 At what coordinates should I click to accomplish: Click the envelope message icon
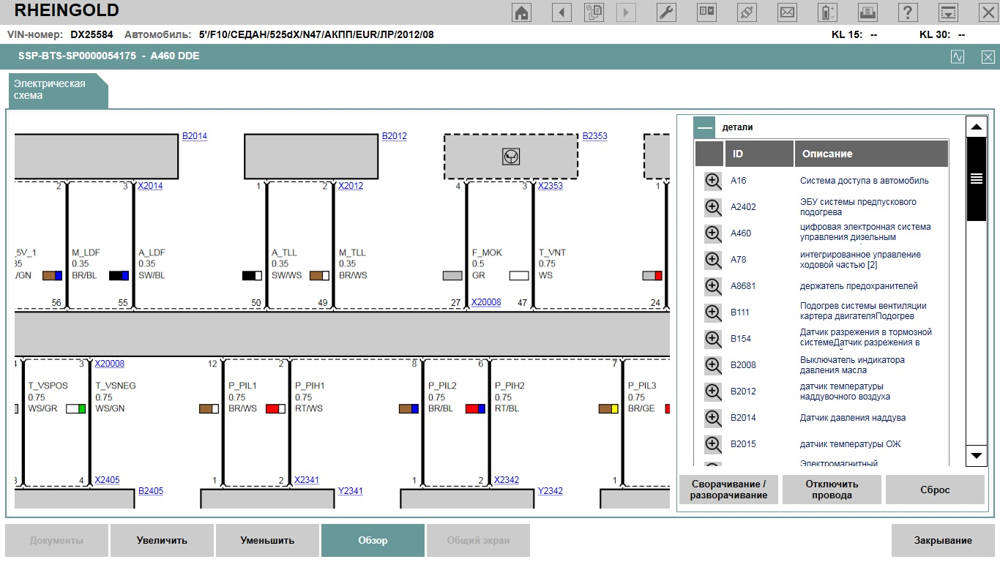[787, 12]
